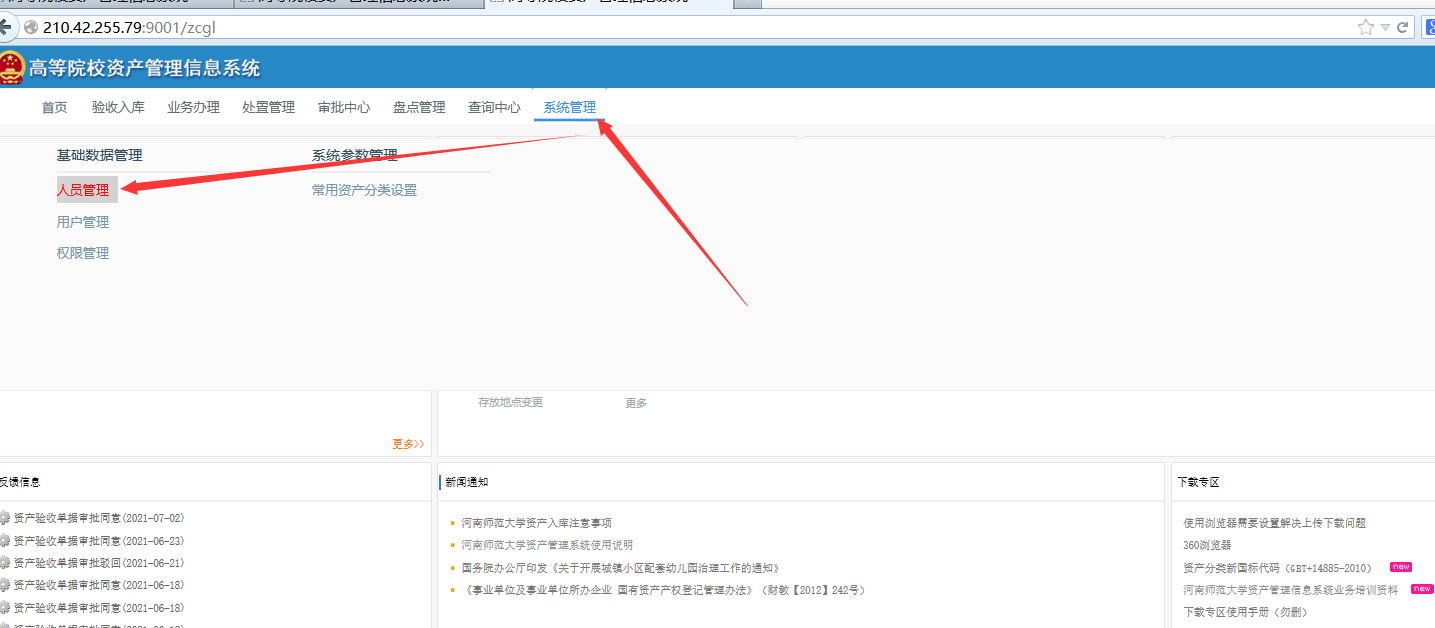Click the URL address field
This screenshot has width=1435, height=628.
coord(600,27)
